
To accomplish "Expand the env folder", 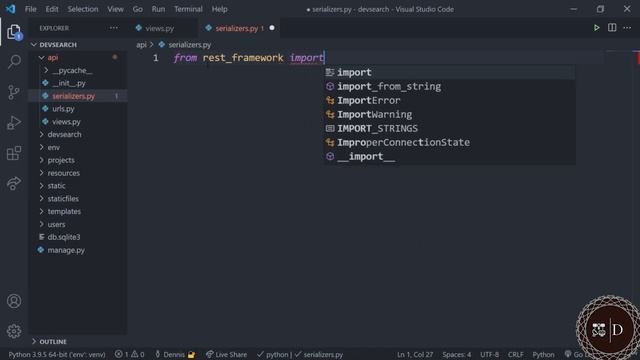I will point(78,147).
